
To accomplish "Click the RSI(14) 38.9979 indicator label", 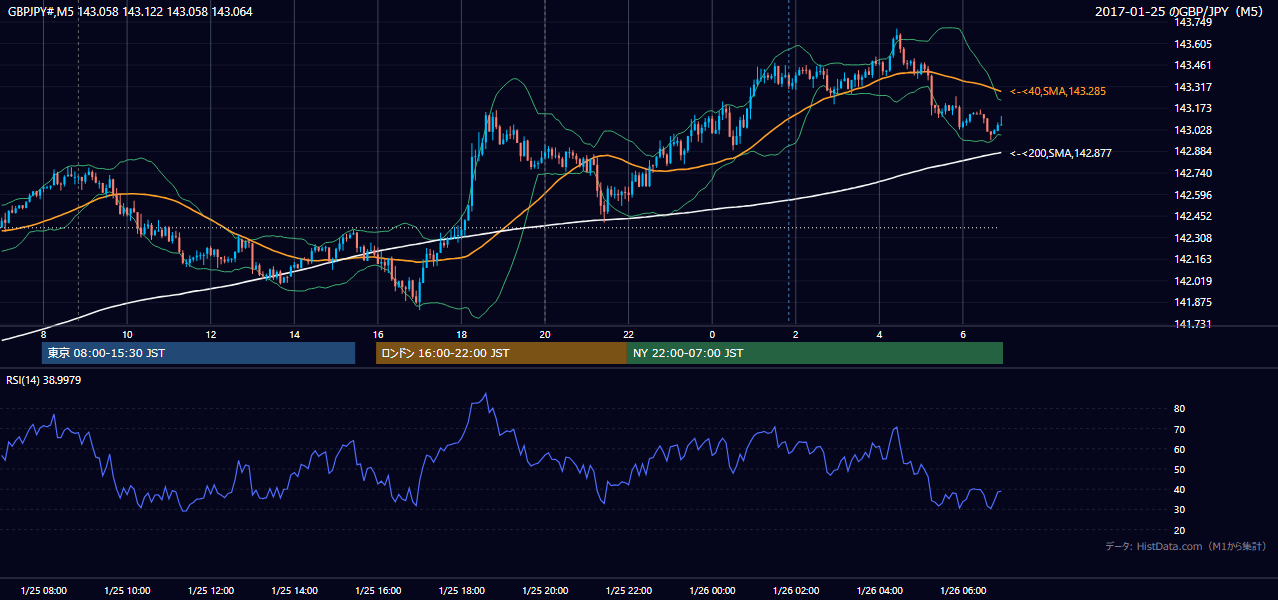I will coord(44,379).
